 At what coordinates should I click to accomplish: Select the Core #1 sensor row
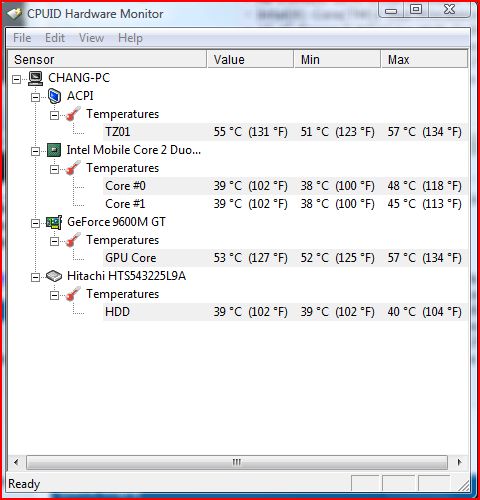coord(285,204)
